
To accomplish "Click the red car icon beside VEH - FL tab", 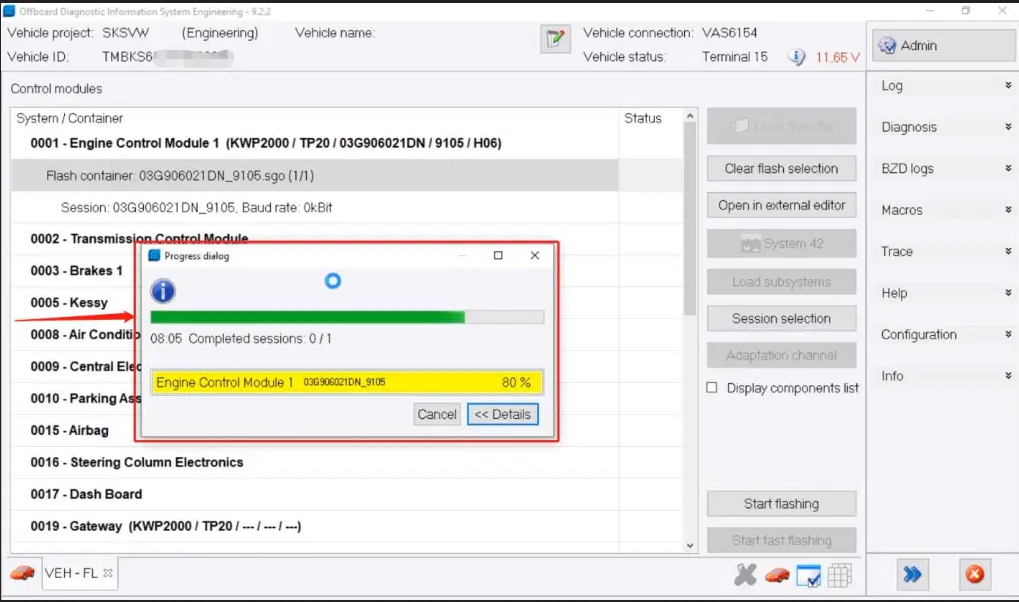I will tap(22, 573).
